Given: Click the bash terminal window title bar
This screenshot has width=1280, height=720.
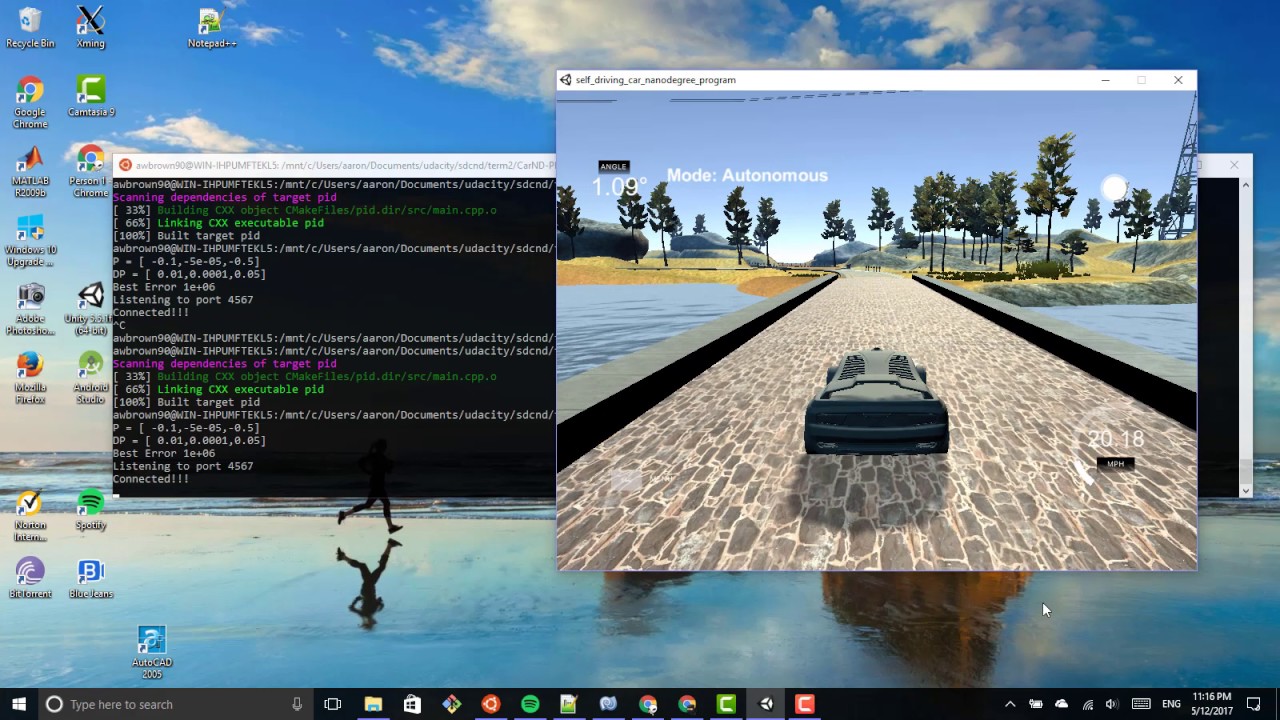Looking at the screenshot, I should point(335,165).
